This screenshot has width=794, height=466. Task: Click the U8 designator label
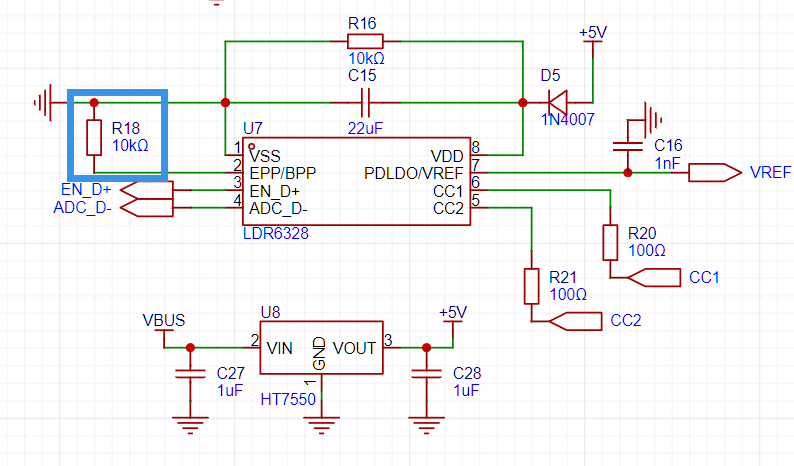coord(270,313)
